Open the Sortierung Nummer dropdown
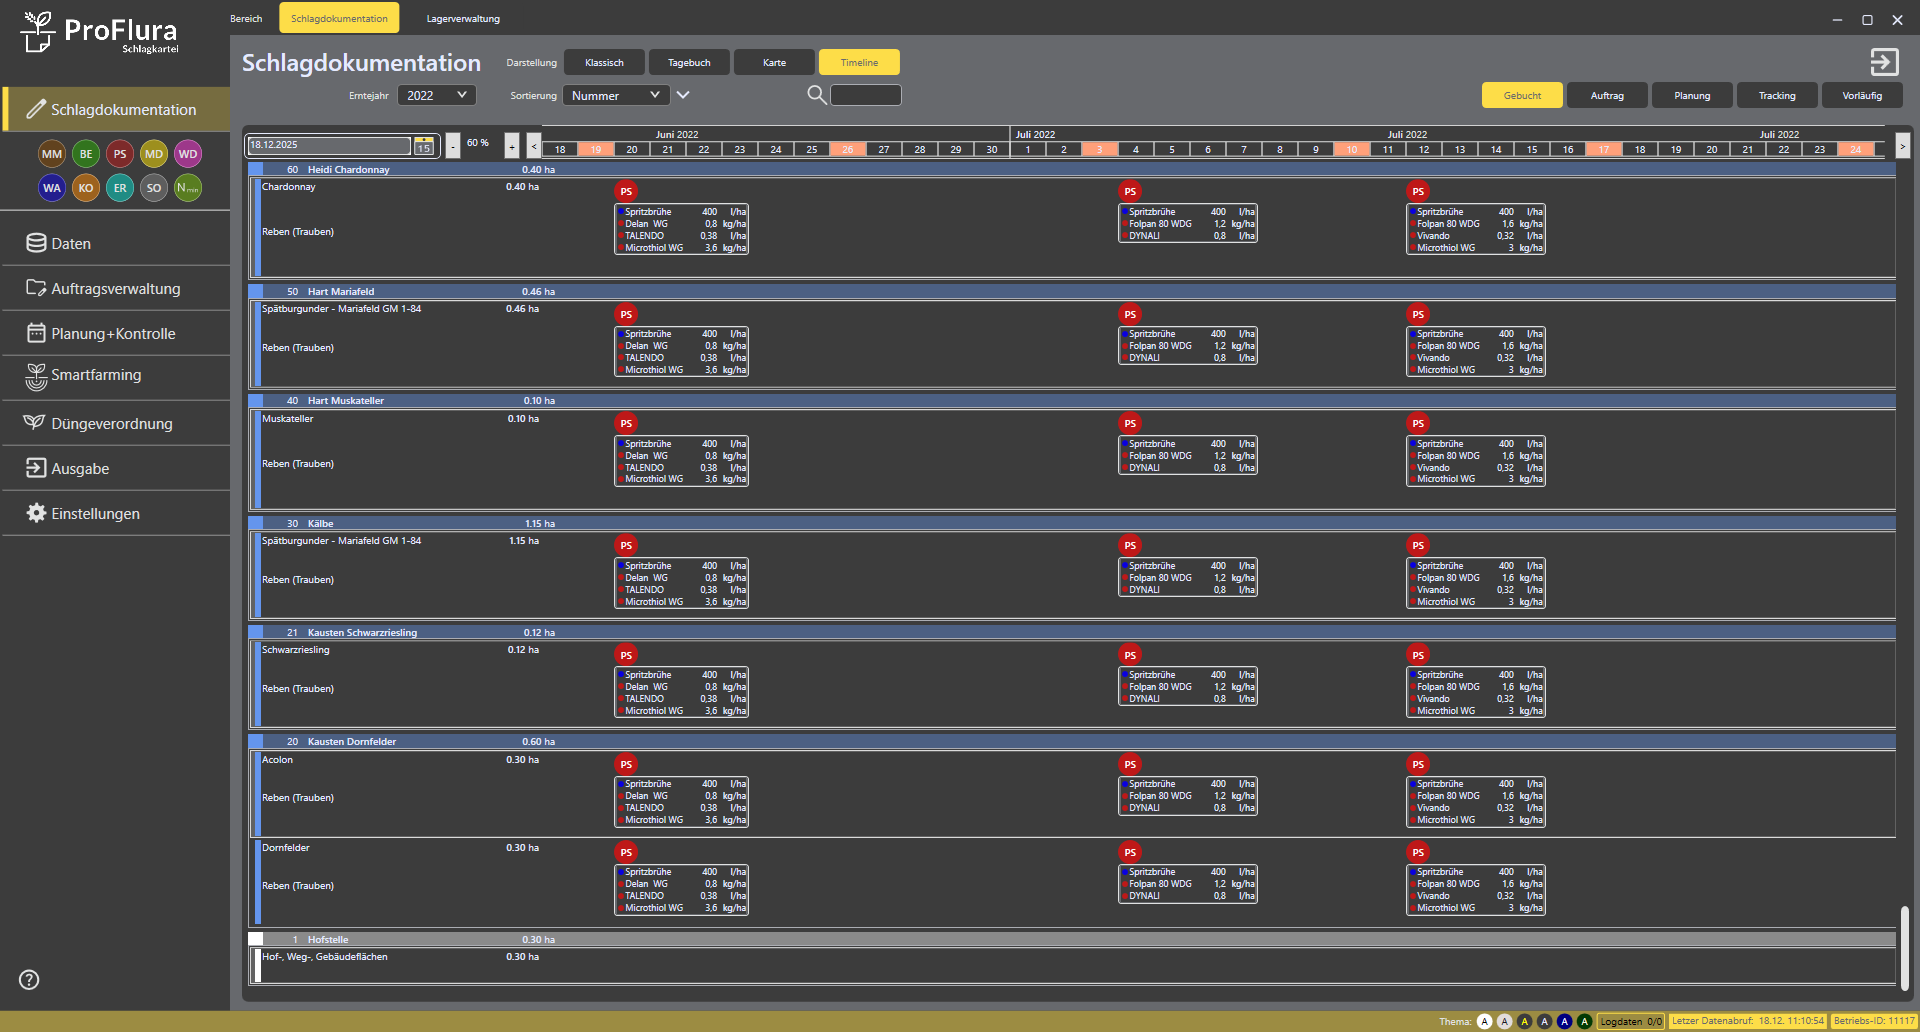Viewport: 1920px width, 1032px height. click(616, 96)
